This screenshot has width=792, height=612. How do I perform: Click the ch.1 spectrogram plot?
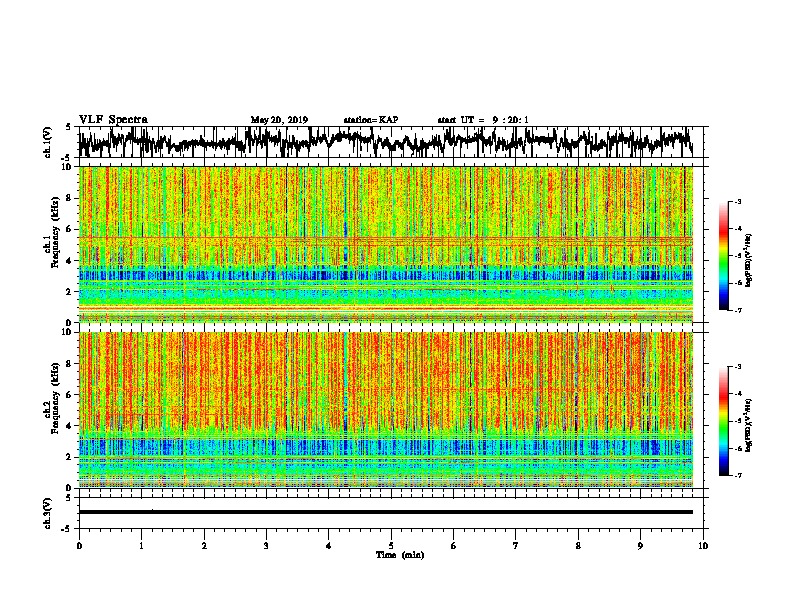pos(386,244)
